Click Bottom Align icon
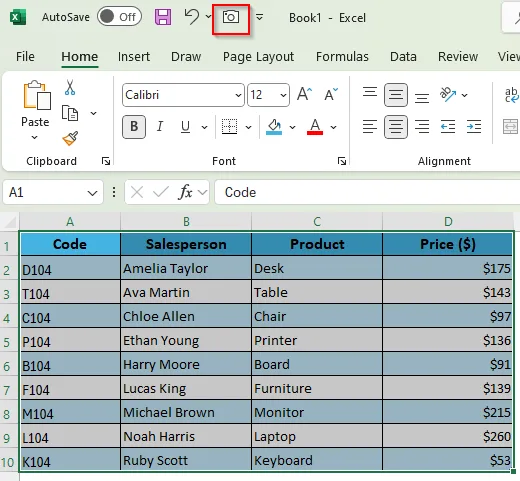 pyautogui.click(x=422, y=98)
